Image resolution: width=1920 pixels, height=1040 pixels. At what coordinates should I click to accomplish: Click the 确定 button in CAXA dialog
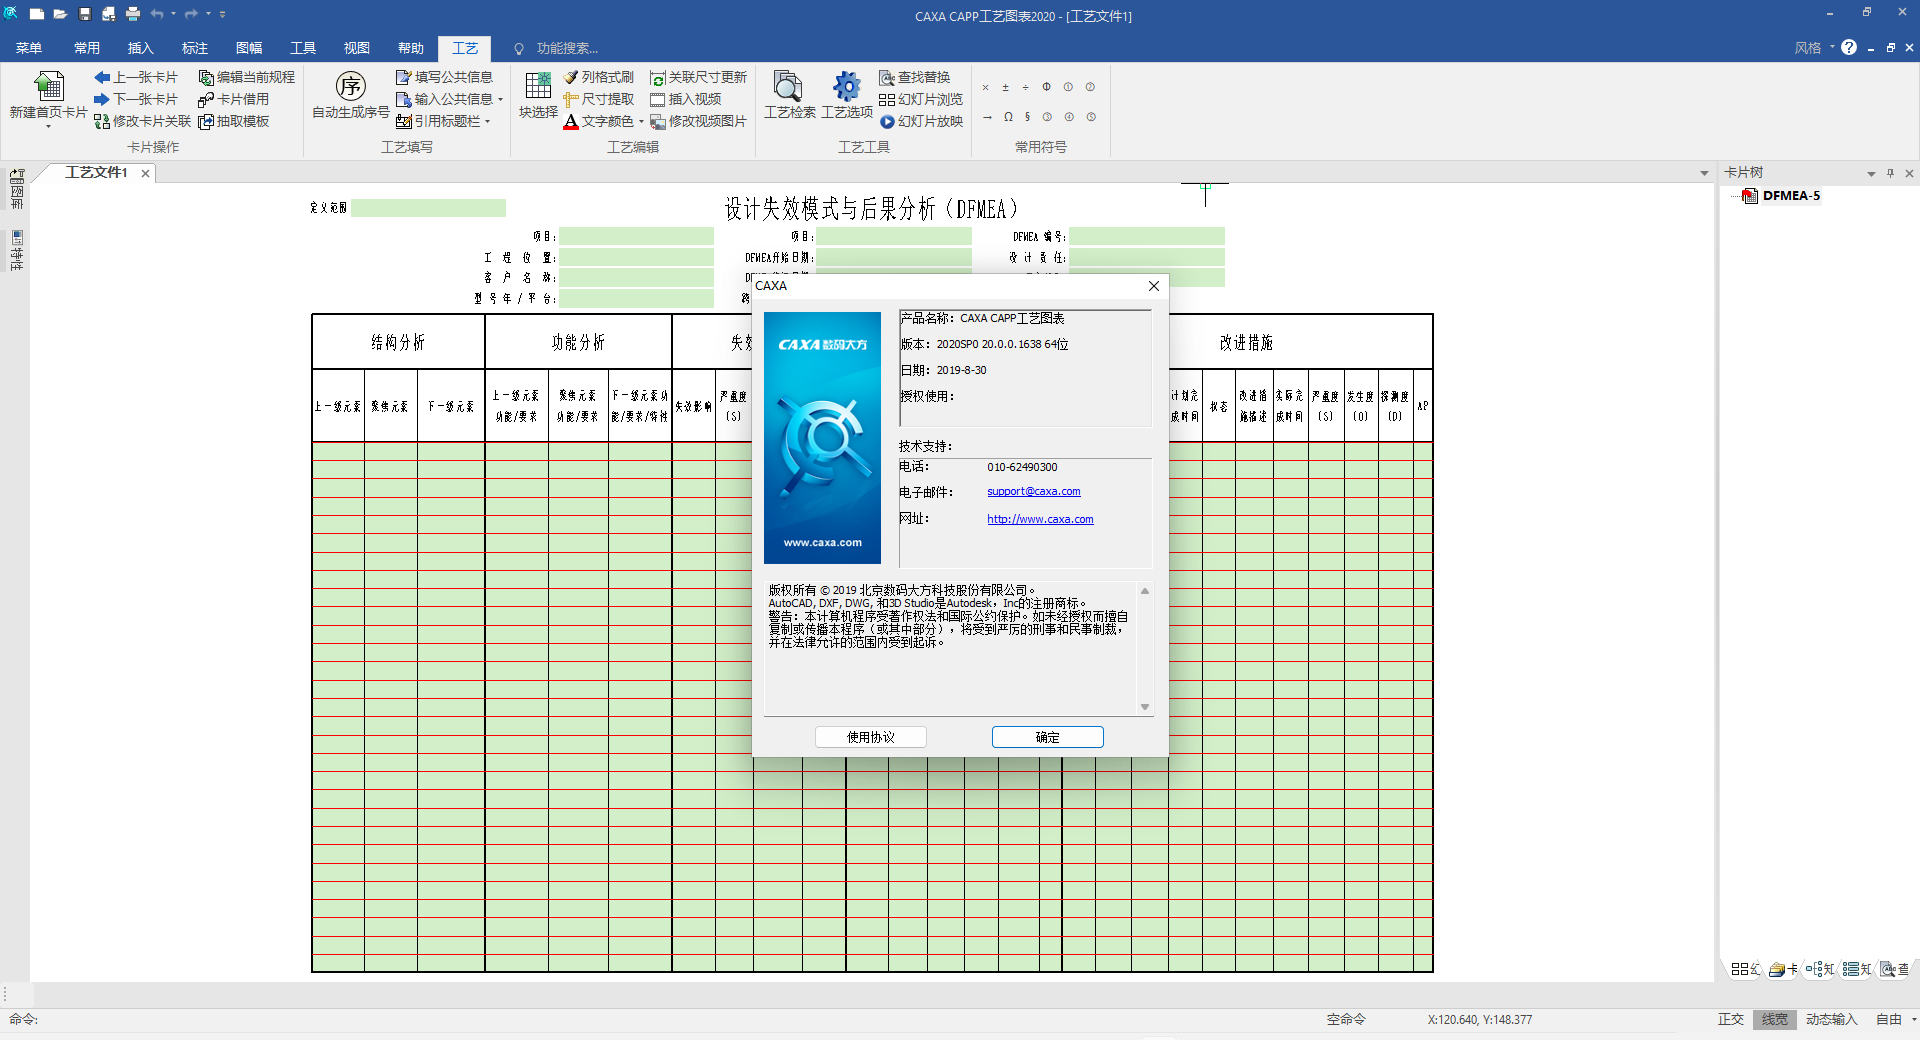pos(1047,737)
